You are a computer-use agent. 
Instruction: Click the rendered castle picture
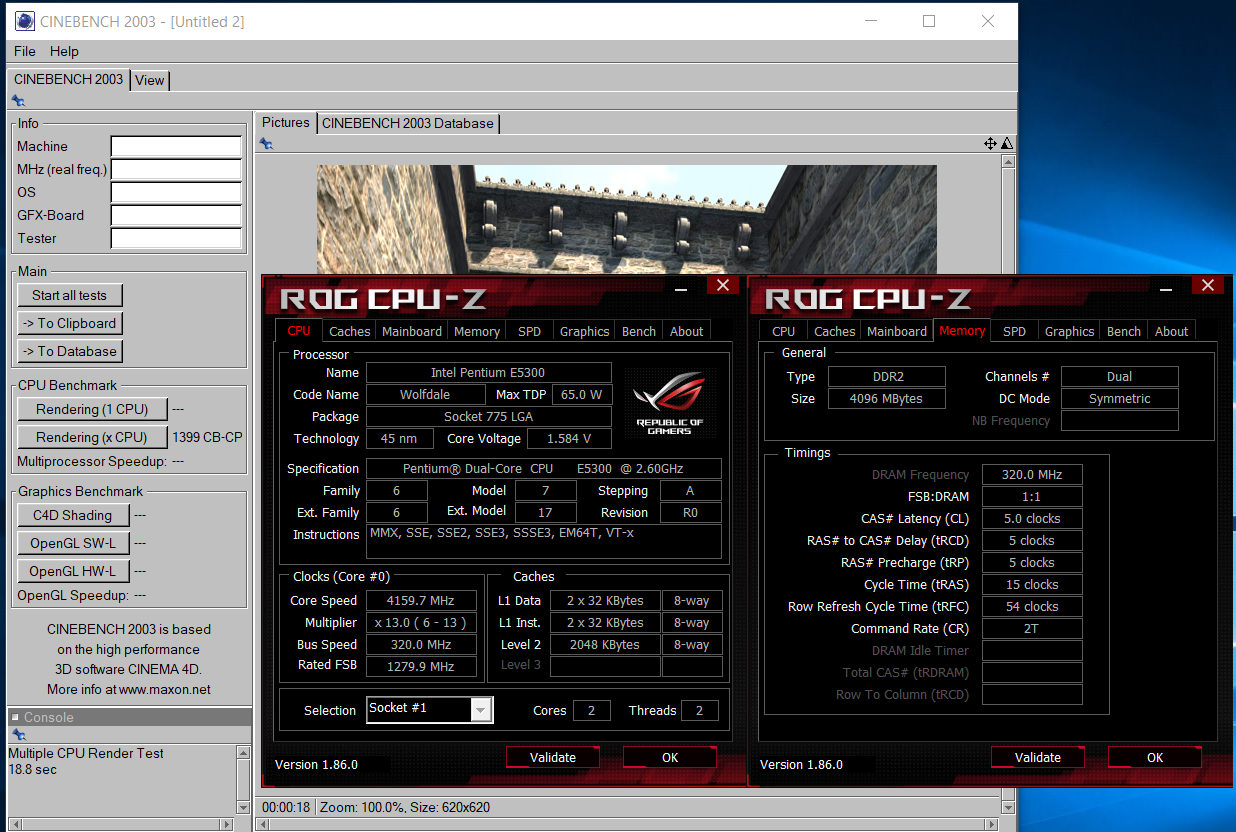(x=627, y=218)
